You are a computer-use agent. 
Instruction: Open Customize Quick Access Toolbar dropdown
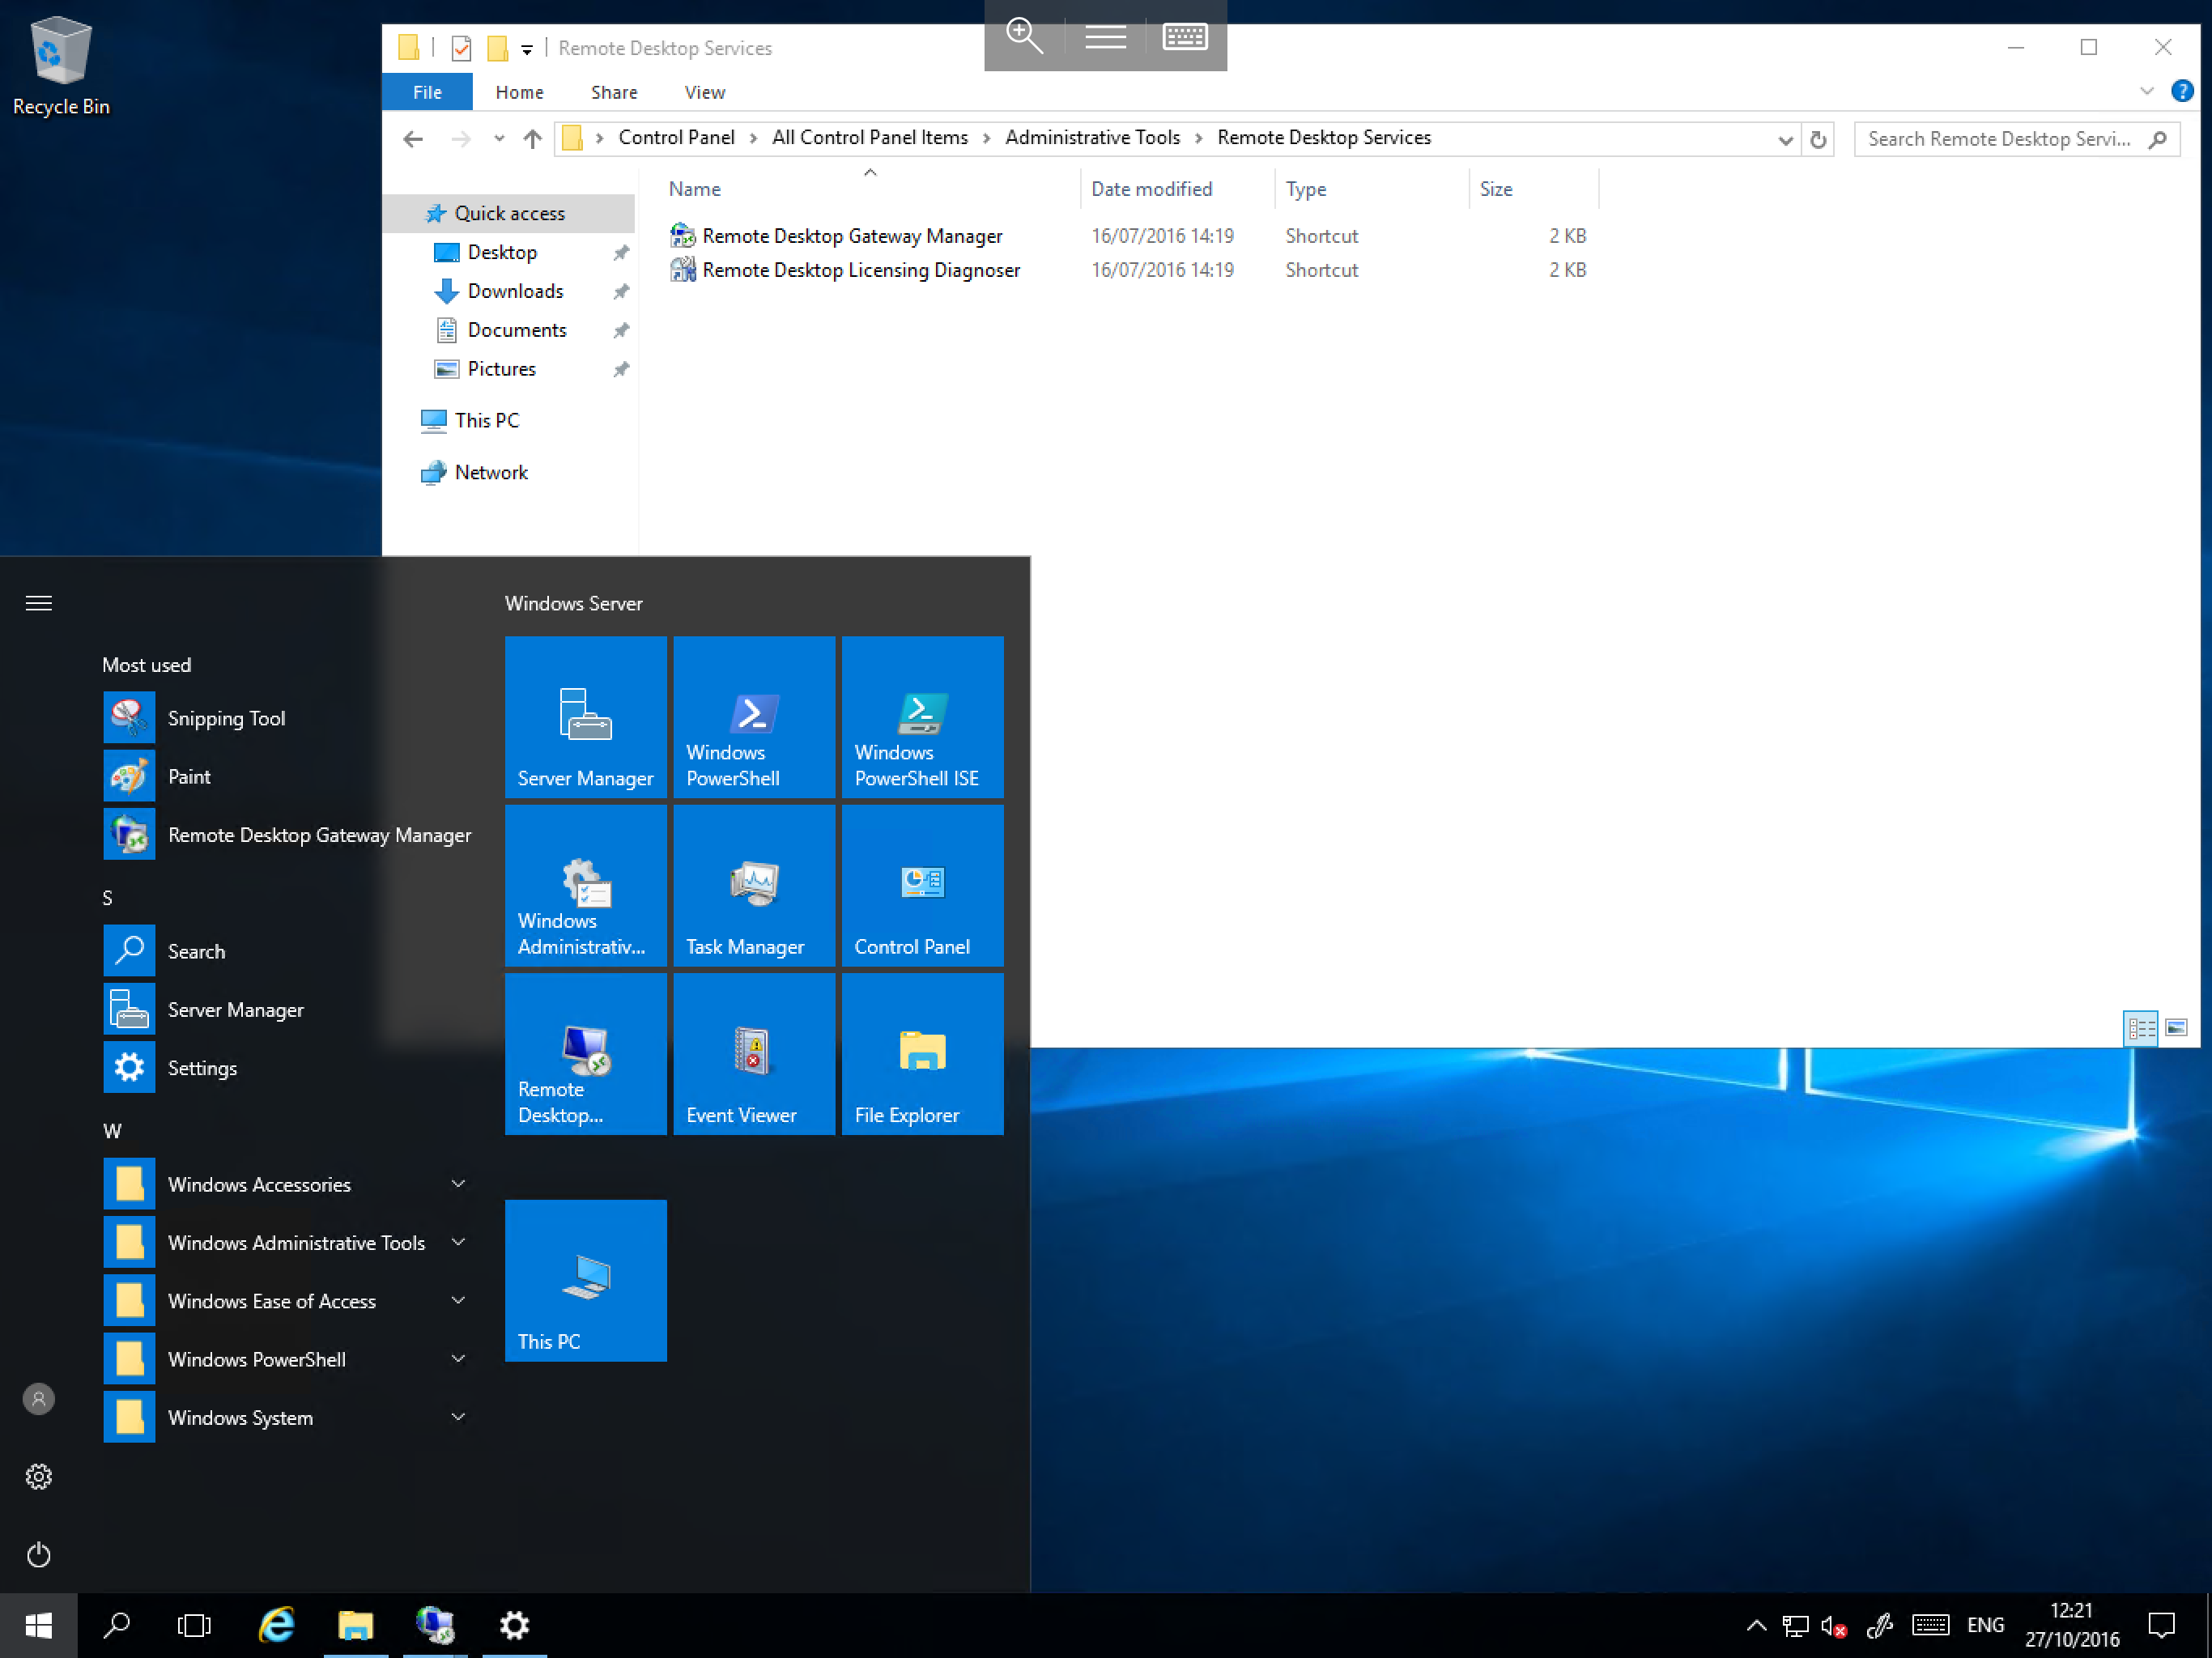[527, 48]
